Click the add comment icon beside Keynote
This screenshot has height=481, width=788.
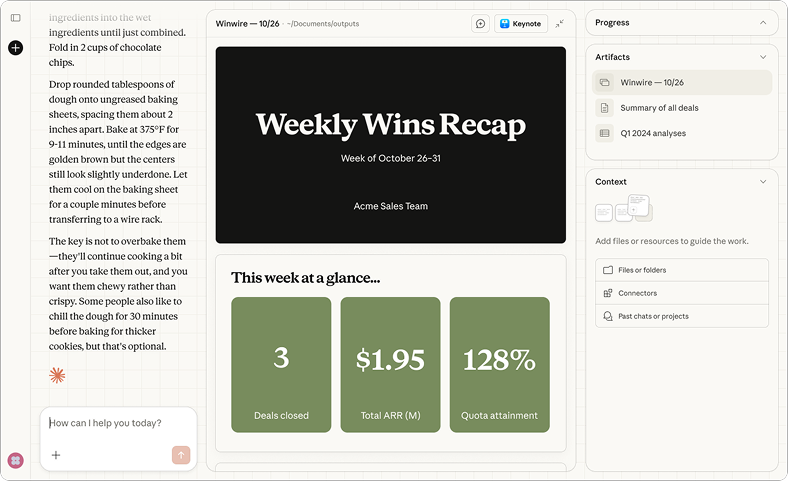pos(480,24)
